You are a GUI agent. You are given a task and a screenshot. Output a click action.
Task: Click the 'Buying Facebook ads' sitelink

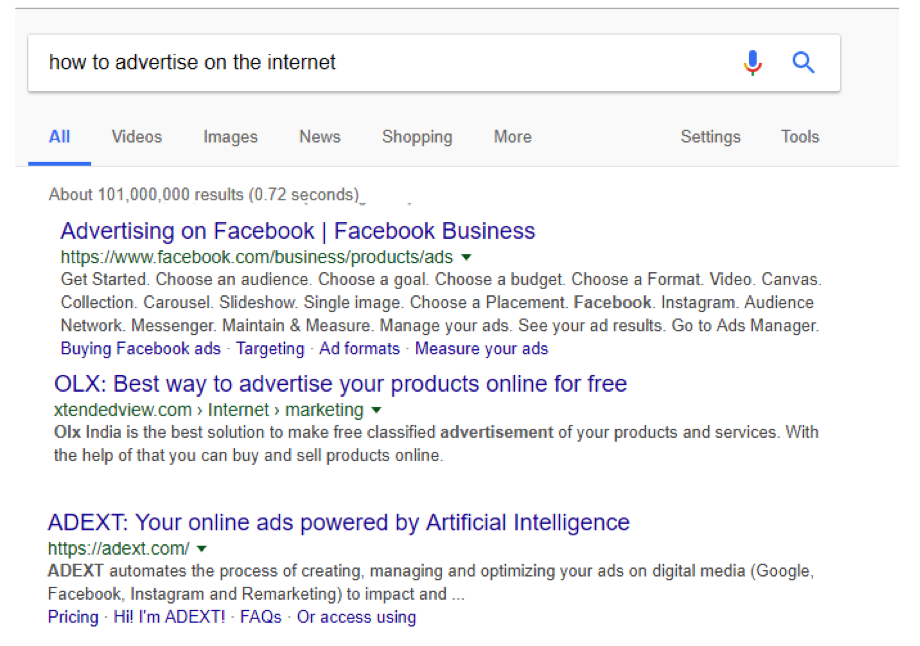(x=141, y=349)
